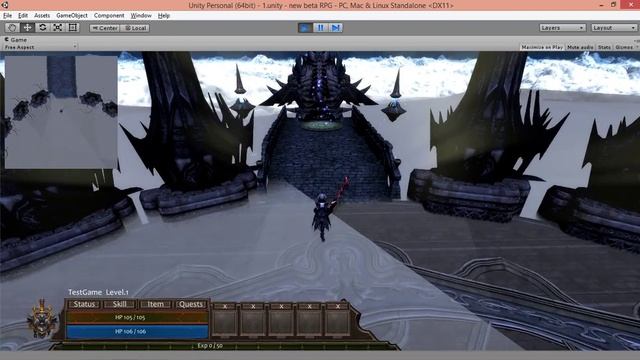Open the Window menu
This screenshot has width=640, height=360.
tap(141, 16)
